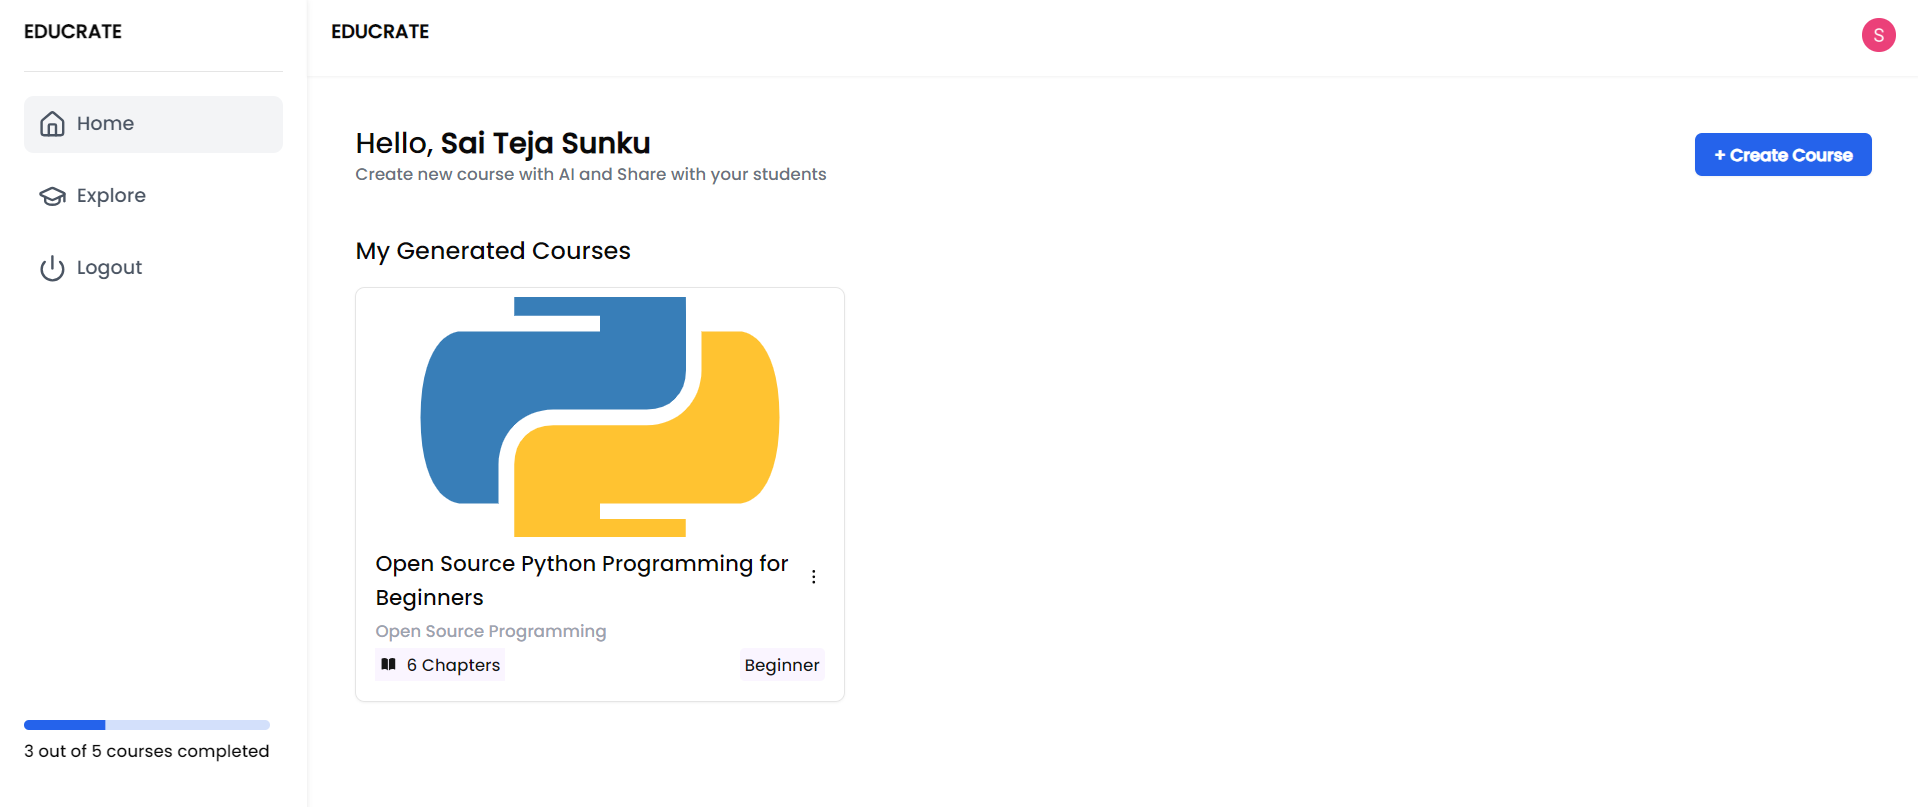Open the three-dot menu on Python course card
This screenshot has height=807, width=1918.
coord(814,577)
